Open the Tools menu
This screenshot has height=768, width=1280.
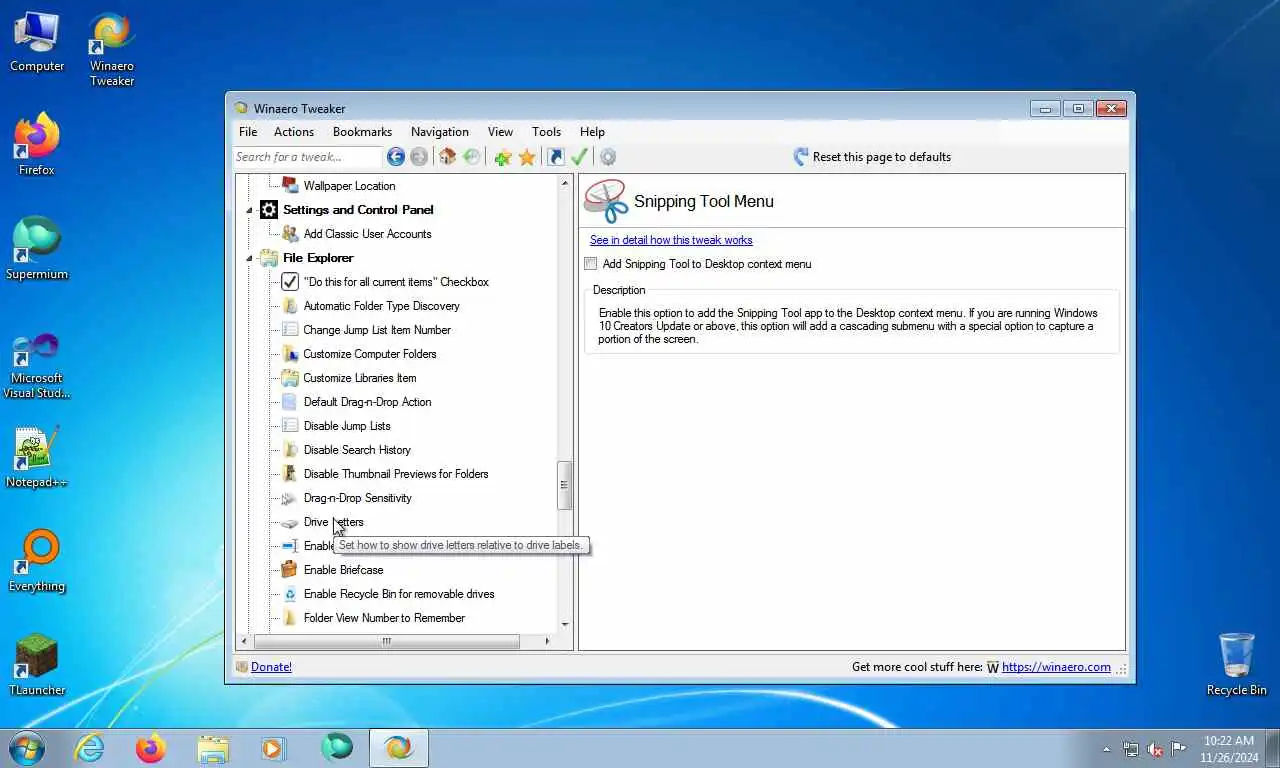tap(546, 132)
